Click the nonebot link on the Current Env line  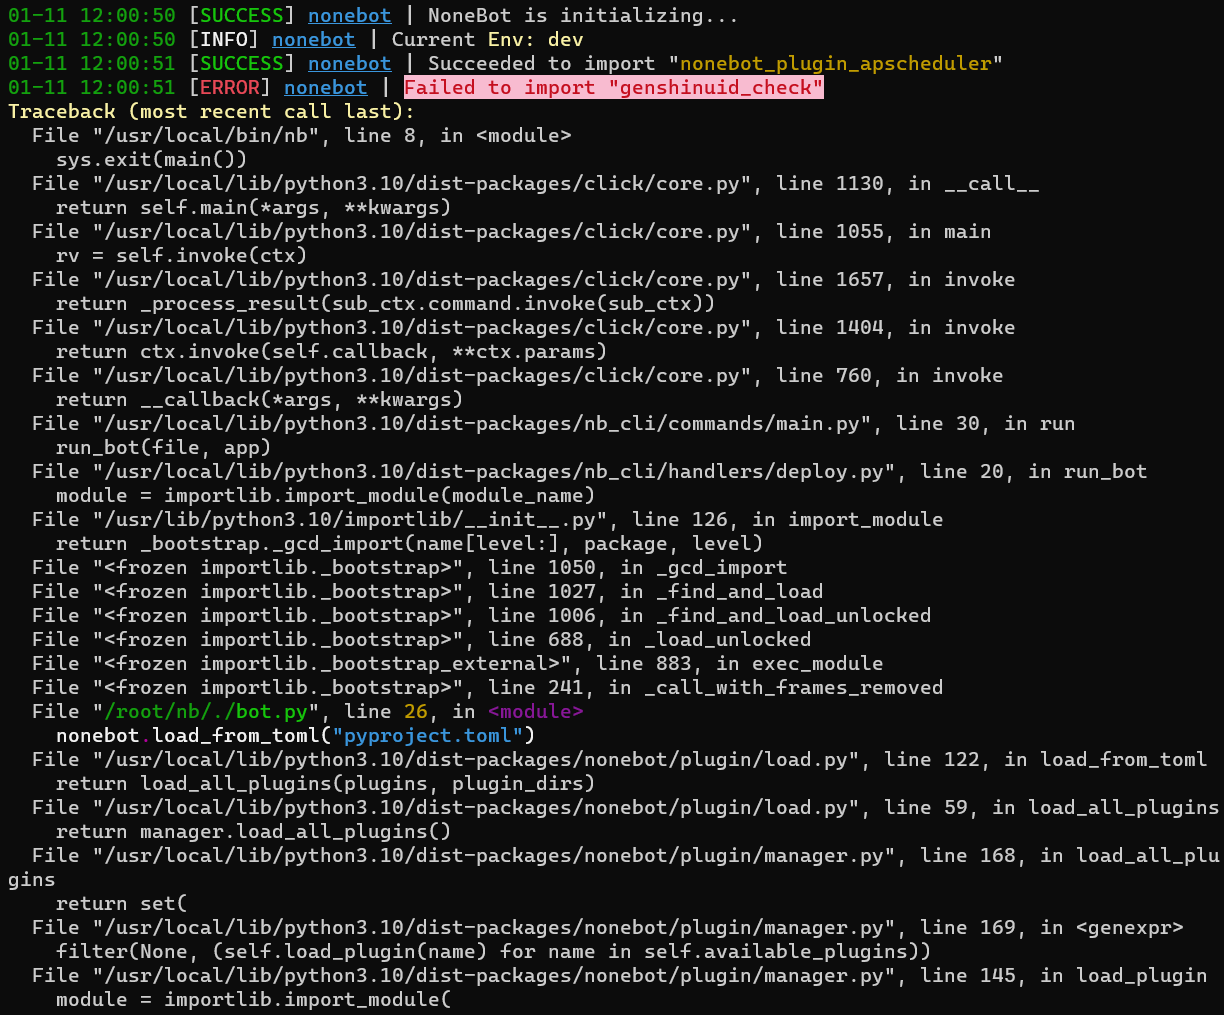pyautogui.click(x=313, y=39)
